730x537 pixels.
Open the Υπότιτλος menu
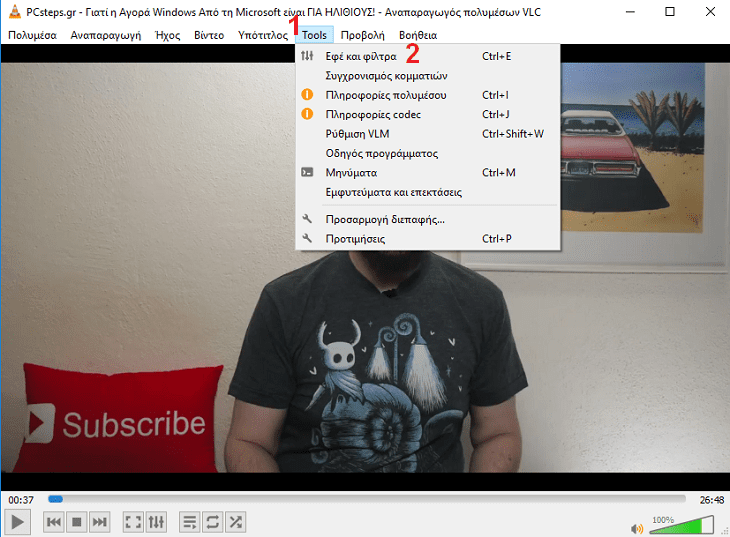pyautogui.click(x=263, y=35)
